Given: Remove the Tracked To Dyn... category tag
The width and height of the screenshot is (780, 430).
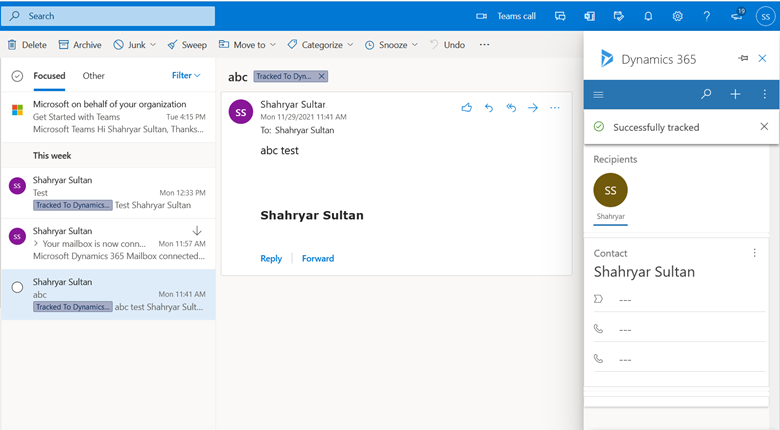Looking at the screenshot, I should point(321,76).
